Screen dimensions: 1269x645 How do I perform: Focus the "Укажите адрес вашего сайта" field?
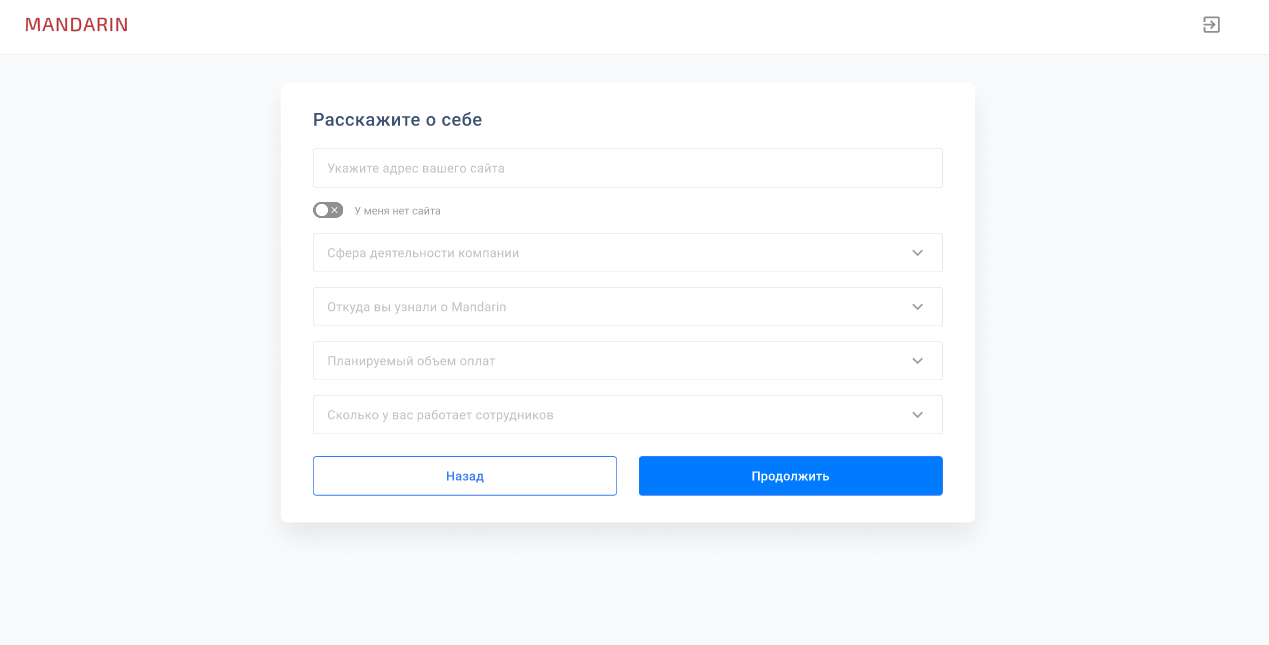pyautogui.click(x=627, y=168)
